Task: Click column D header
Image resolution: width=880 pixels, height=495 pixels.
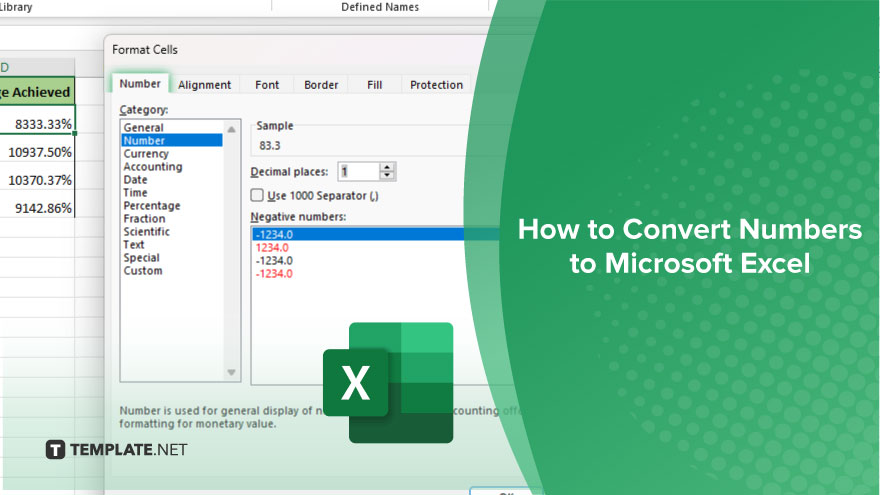Action: 37,67
